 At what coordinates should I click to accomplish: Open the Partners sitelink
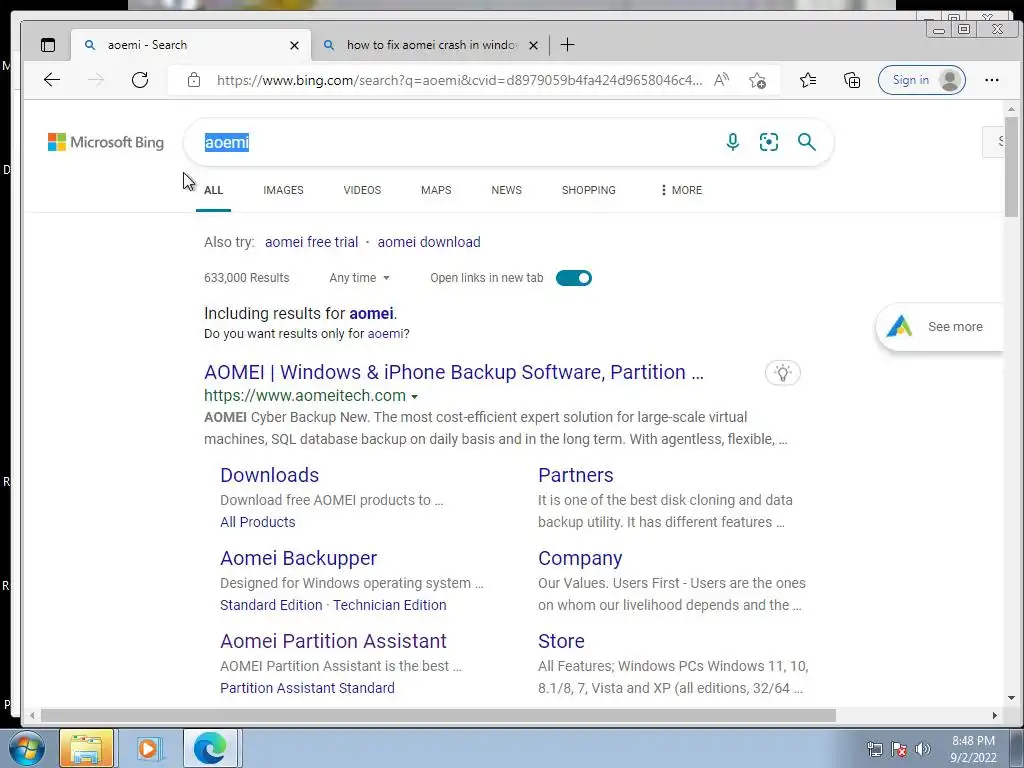(x=575, y=475)
